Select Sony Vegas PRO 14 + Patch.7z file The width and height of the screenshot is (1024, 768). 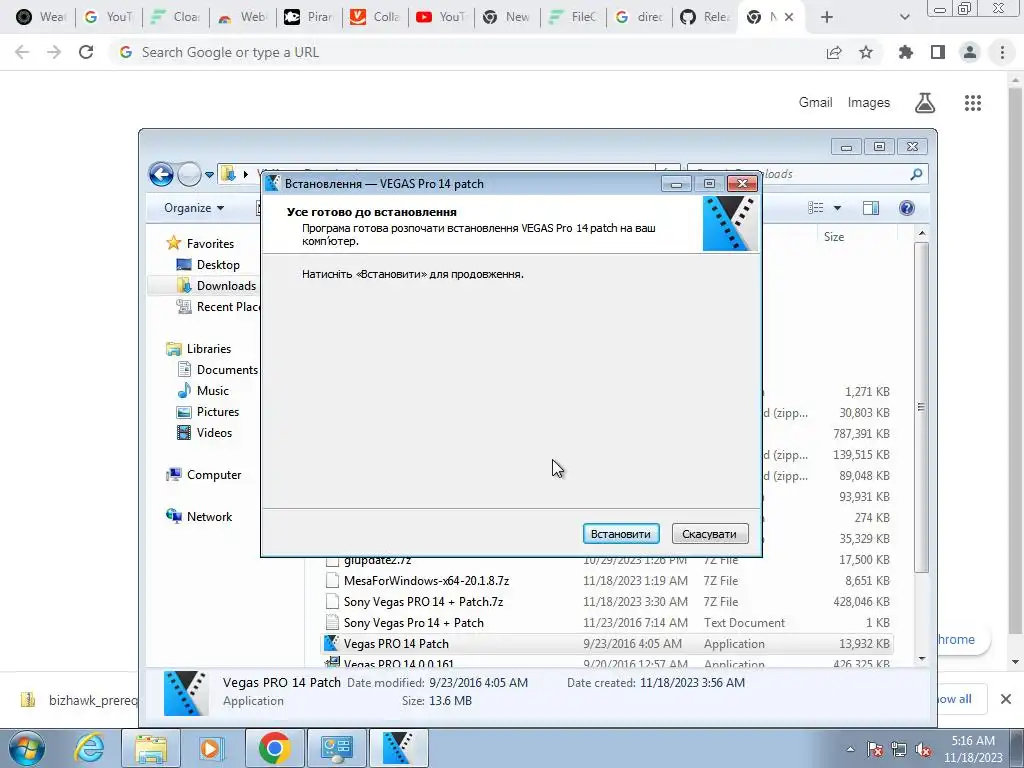click(423, 601)
